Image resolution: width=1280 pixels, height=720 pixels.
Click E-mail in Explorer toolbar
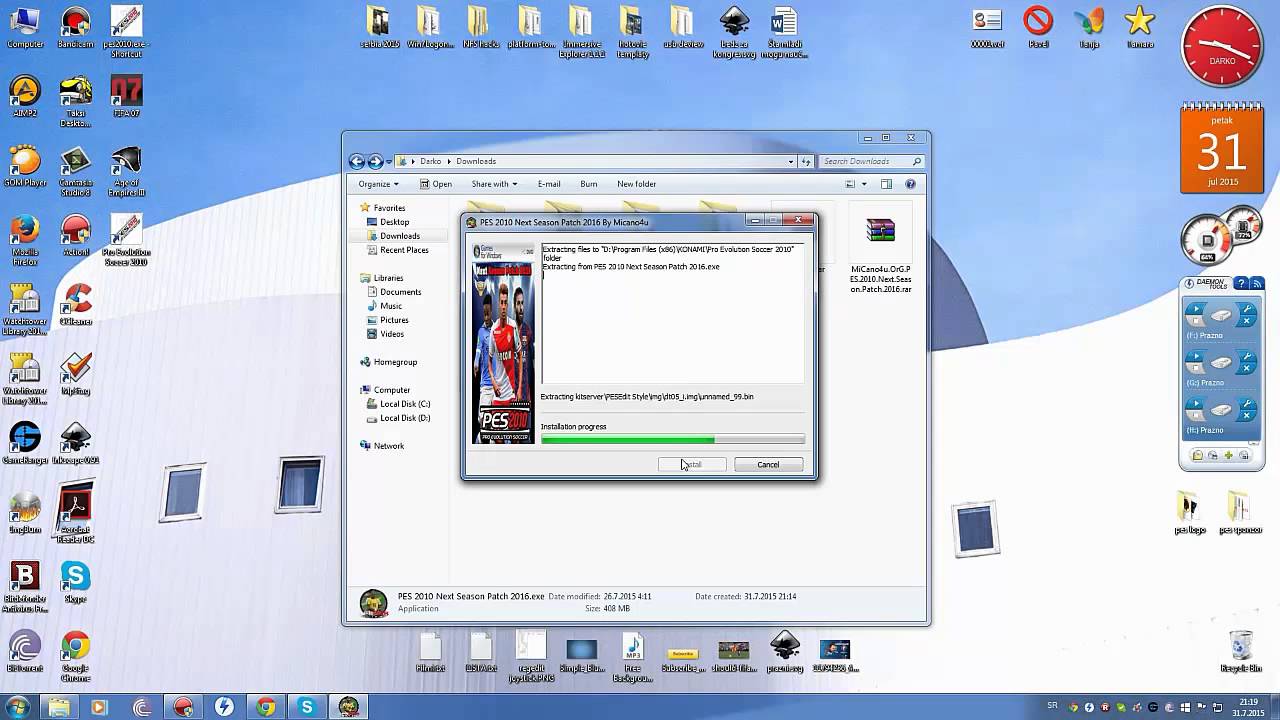click(x=549, y=184)
